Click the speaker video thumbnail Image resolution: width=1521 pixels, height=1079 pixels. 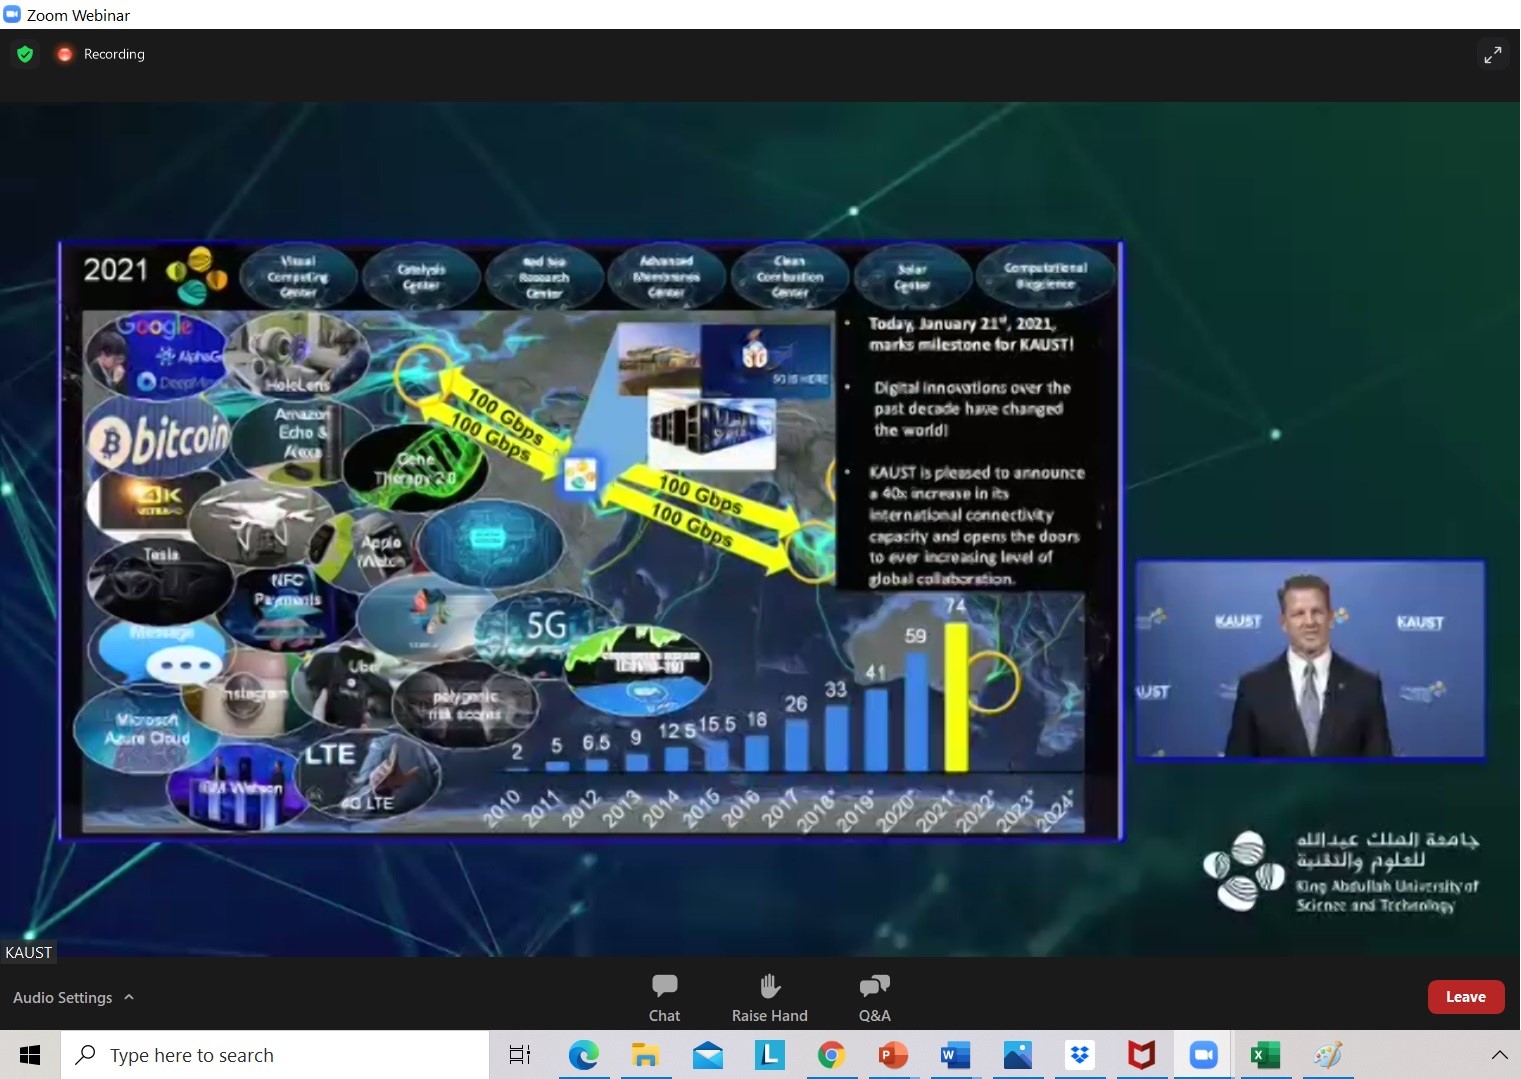point(1310,660)
